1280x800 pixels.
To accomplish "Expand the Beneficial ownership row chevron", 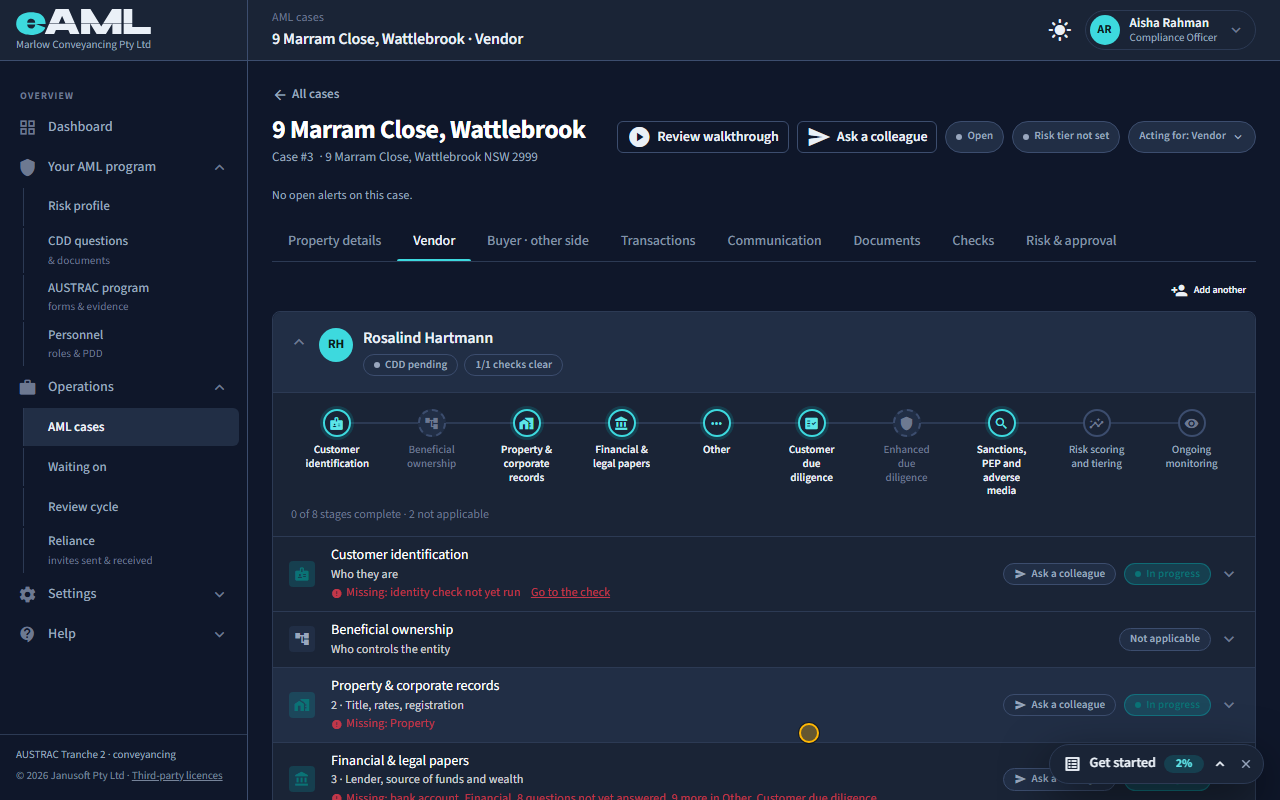I will pyautogui.click(x=1230, y=639).
